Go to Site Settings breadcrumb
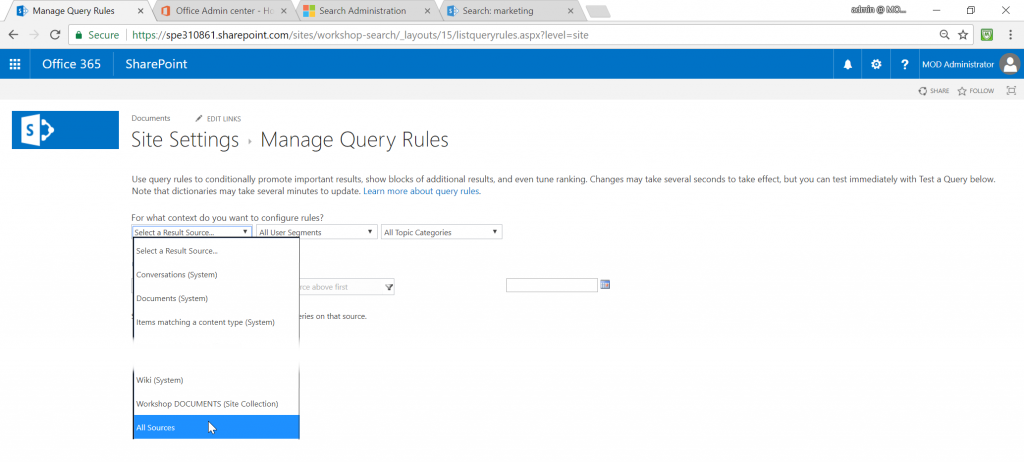The height and width of the screenshot is (462, 1024). point(185,140)
